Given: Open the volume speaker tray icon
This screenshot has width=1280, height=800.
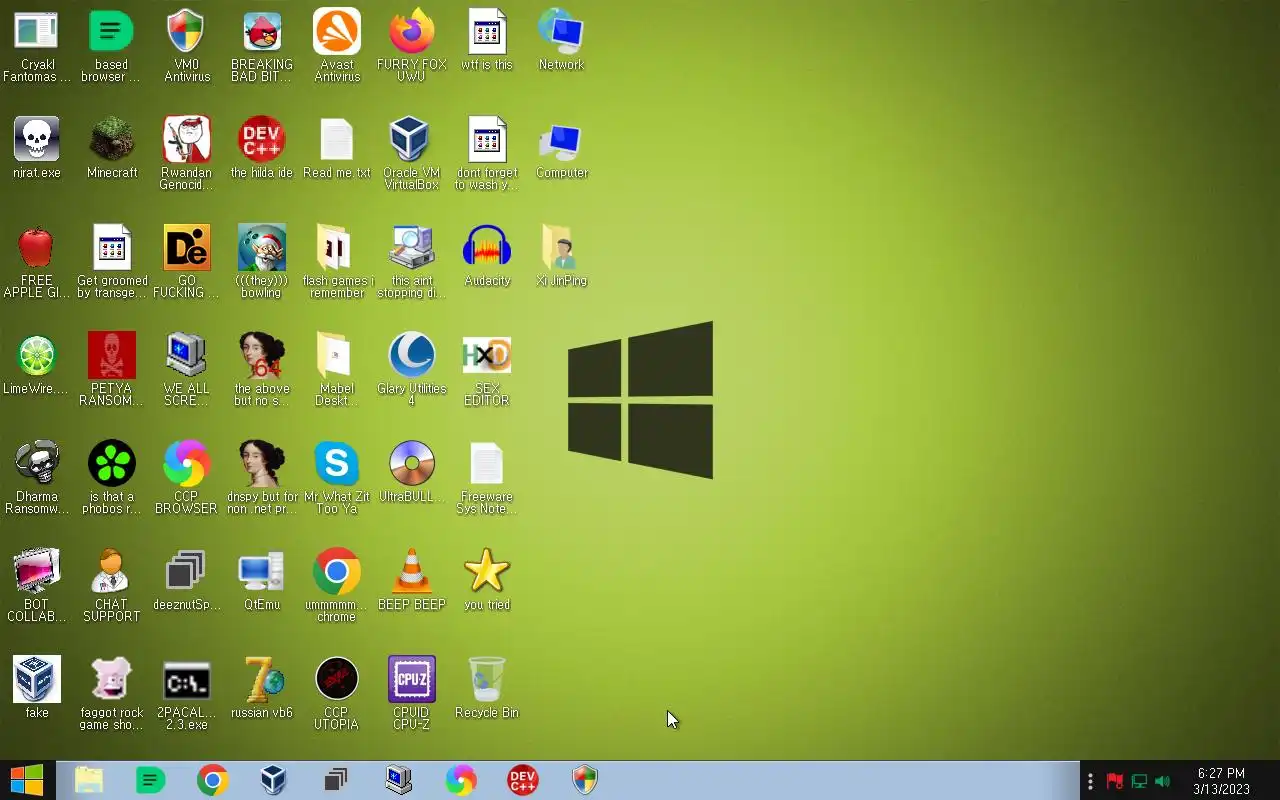Looking at the screenshot, I should coord(1162,781).
